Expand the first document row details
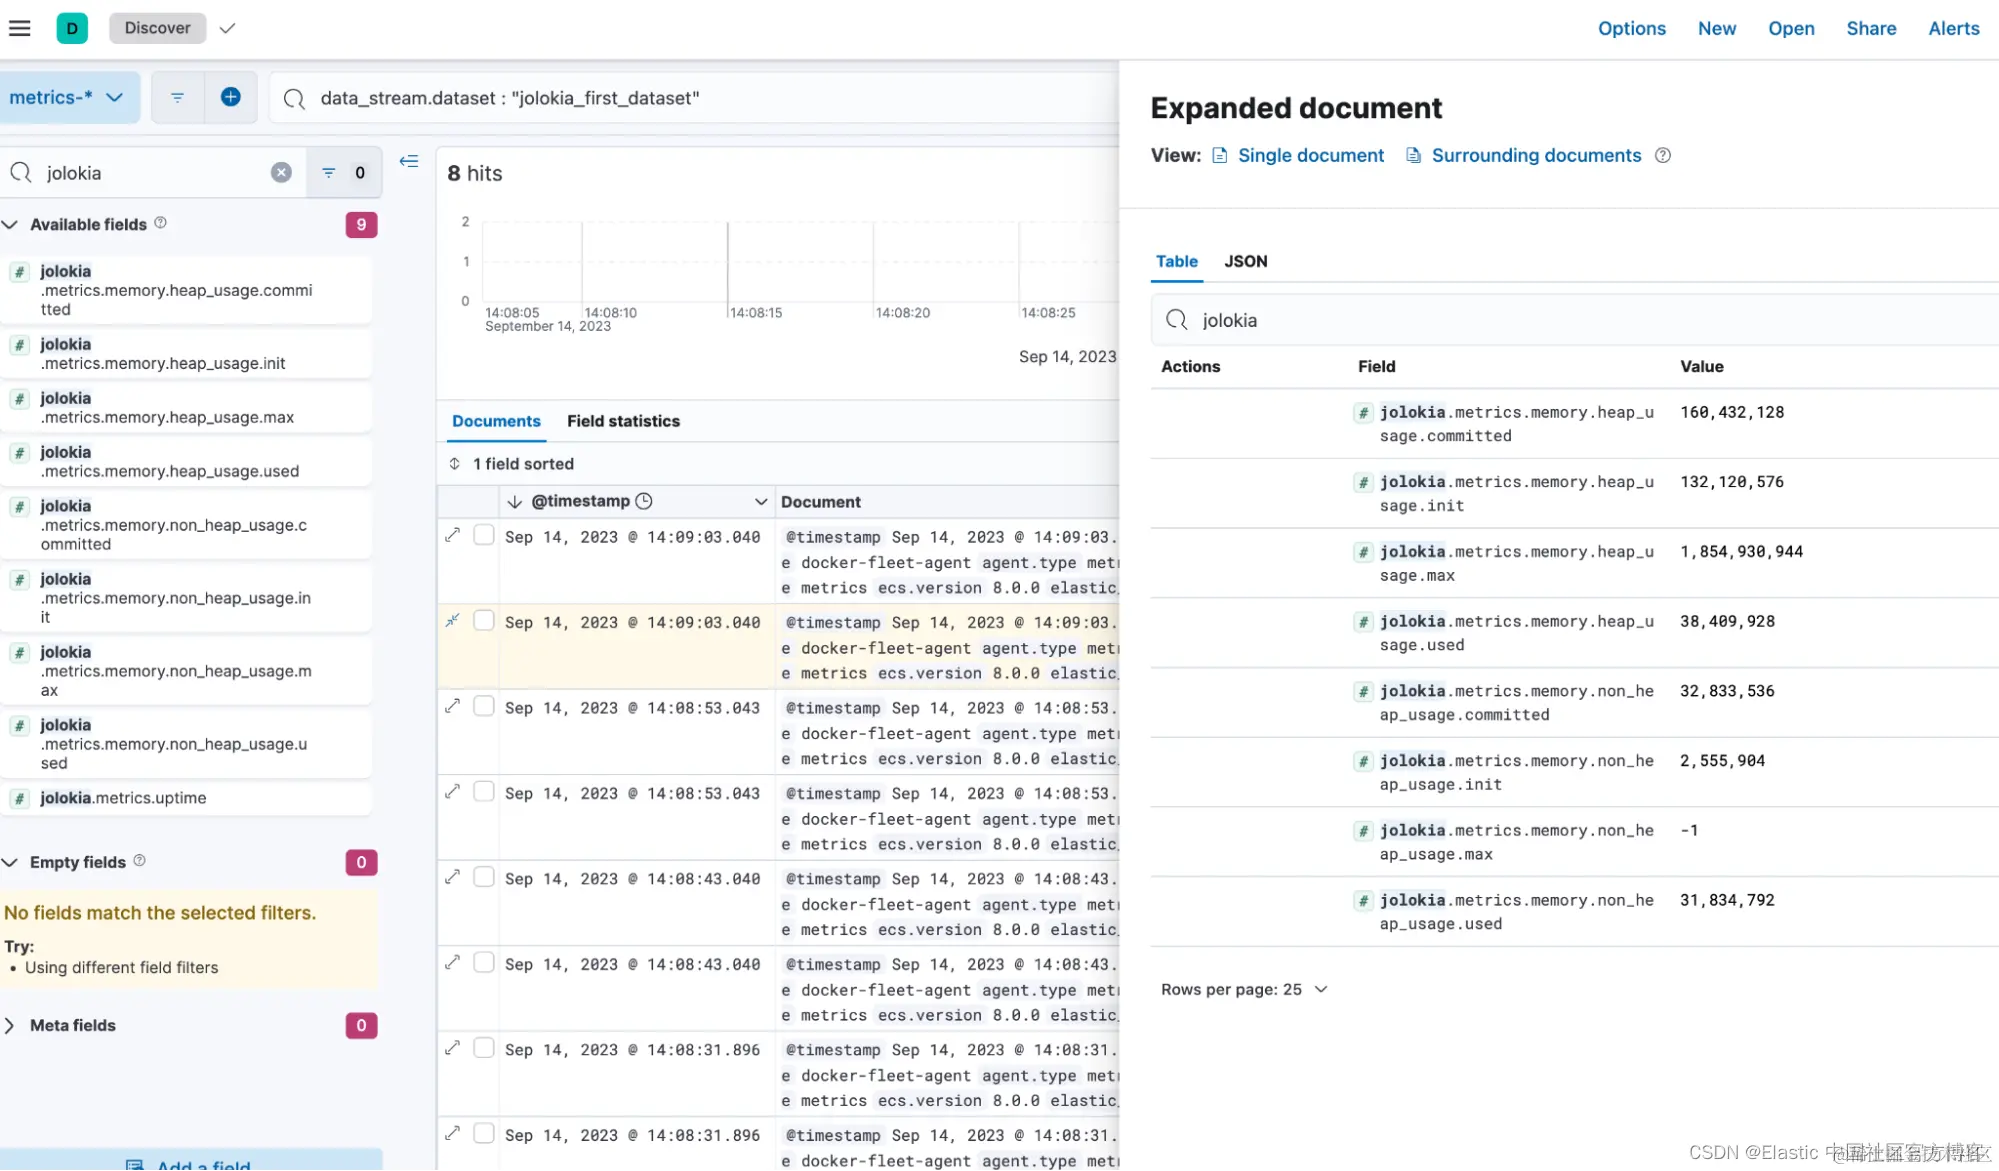The image size is (1999, 1171). [x=453, y=535]
